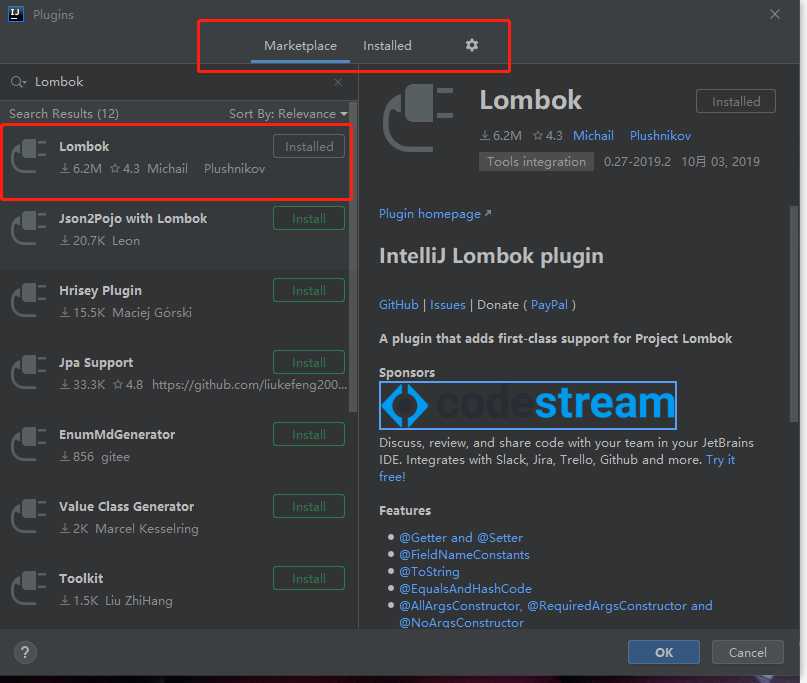This screenshot has width=807, height=683.
Task: Click the Hrisey Plugin icon
Action: (29, 301)
